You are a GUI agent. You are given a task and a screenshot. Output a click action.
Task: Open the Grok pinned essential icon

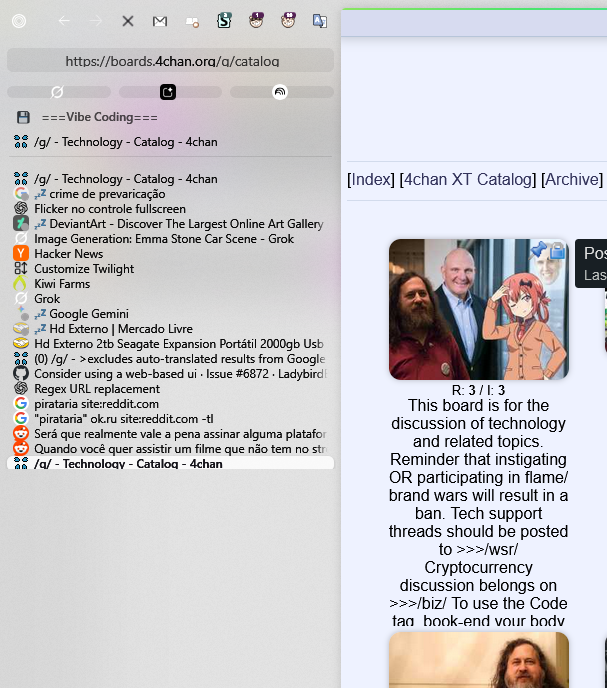(59, 92)
